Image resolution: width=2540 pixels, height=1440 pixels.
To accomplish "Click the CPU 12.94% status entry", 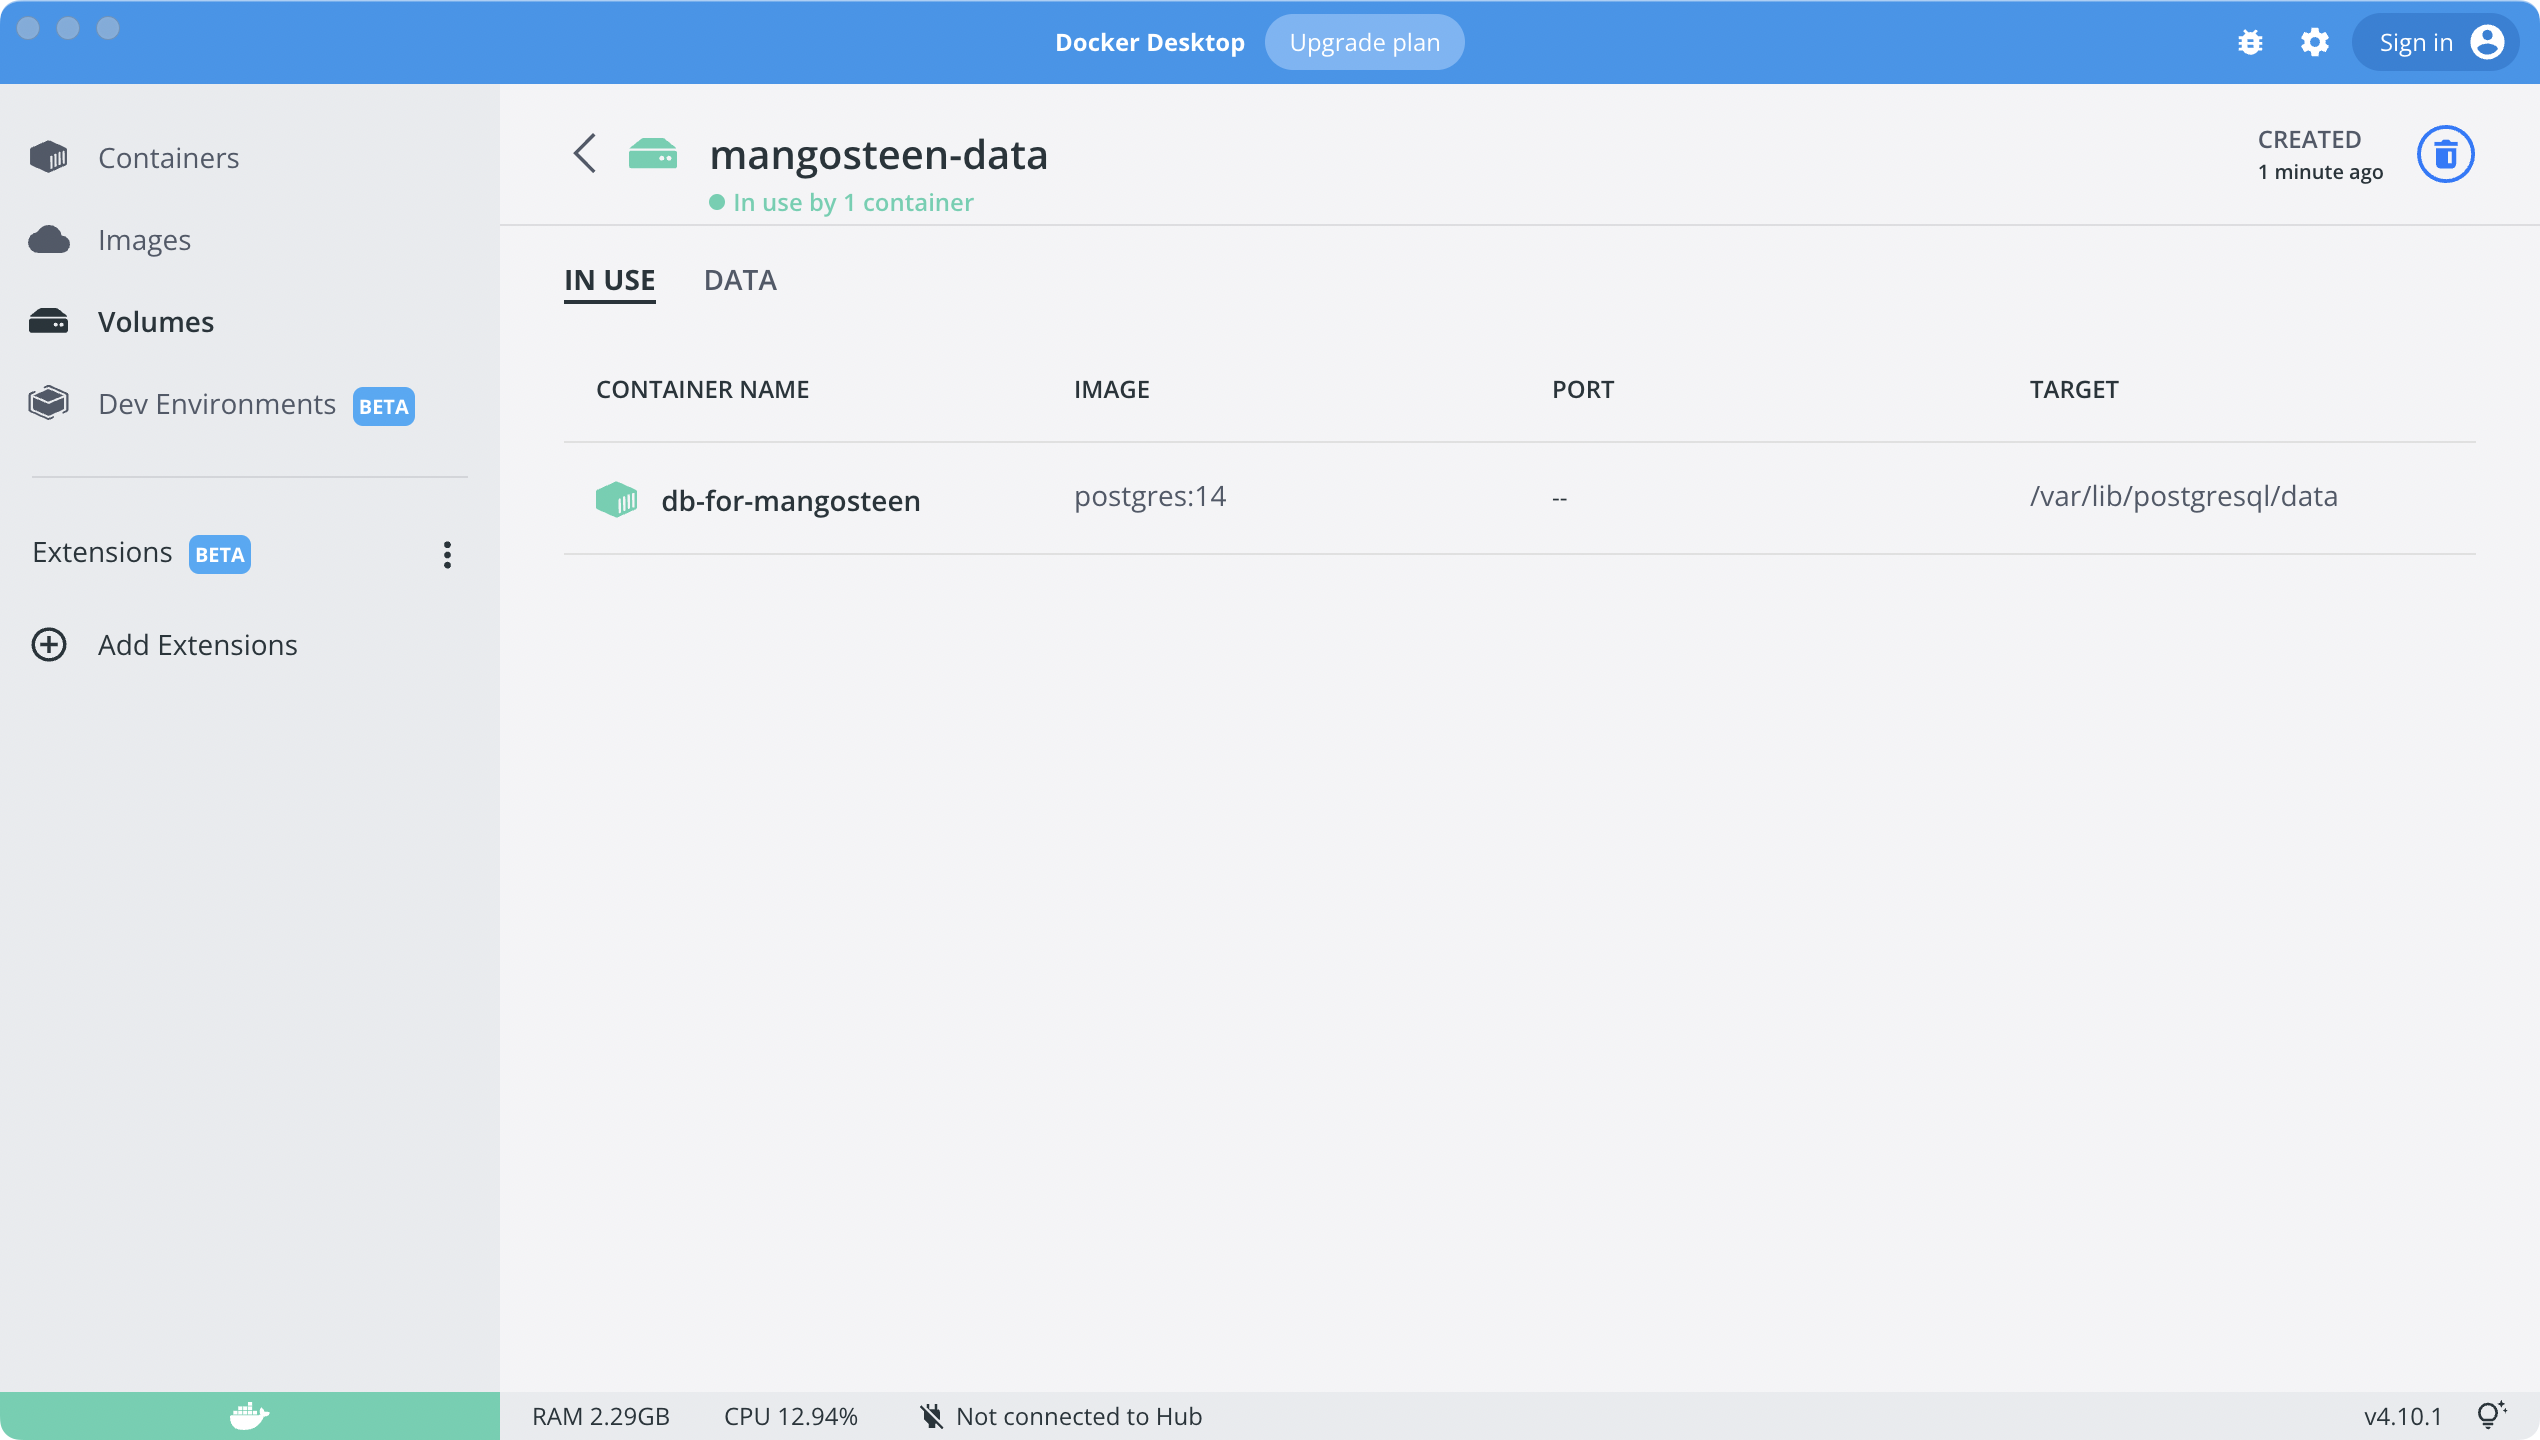I will click(x=791, y=1416).
